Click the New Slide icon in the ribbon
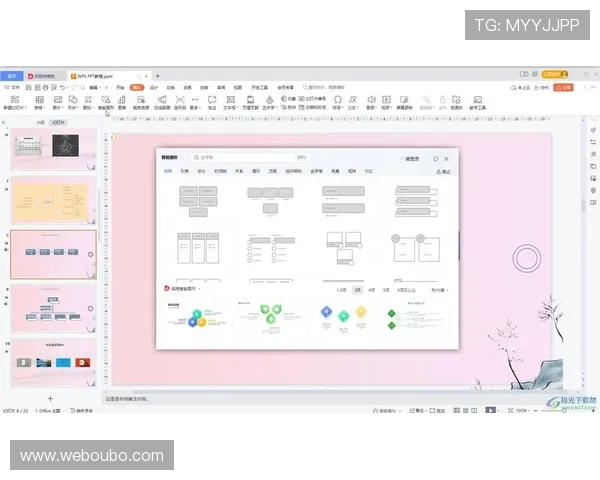The width and height of the screenshot is (600, 480). click(x=15, y=101)
